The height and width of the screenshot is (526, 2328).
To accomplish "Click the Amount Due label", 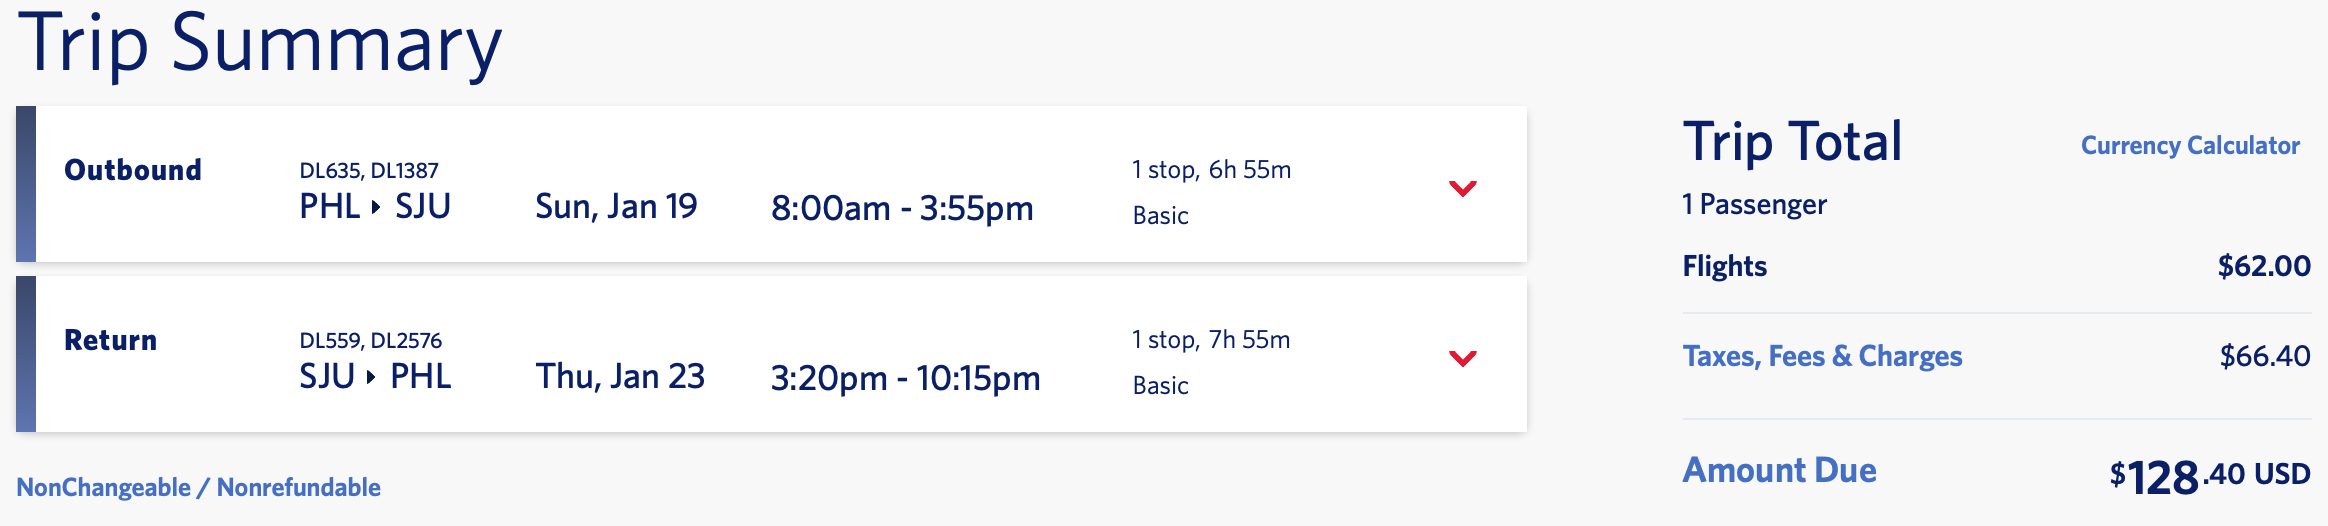I will pyautogui.click(x=1779, y=470).
